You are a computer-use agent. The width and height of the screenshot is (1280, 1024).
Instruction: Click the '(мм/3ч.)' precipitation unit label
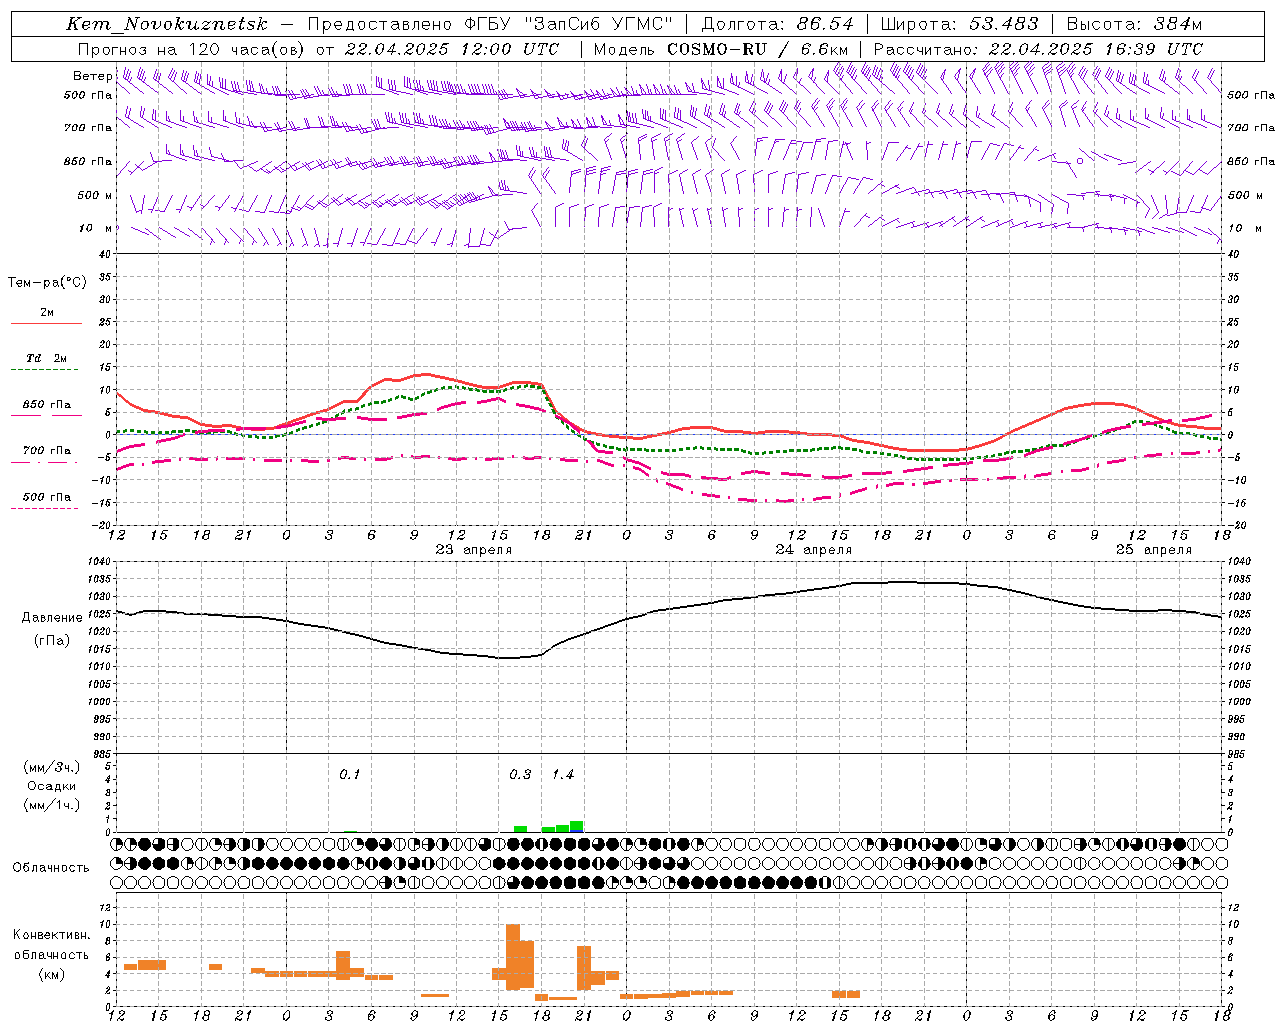(x=52, y=767)
